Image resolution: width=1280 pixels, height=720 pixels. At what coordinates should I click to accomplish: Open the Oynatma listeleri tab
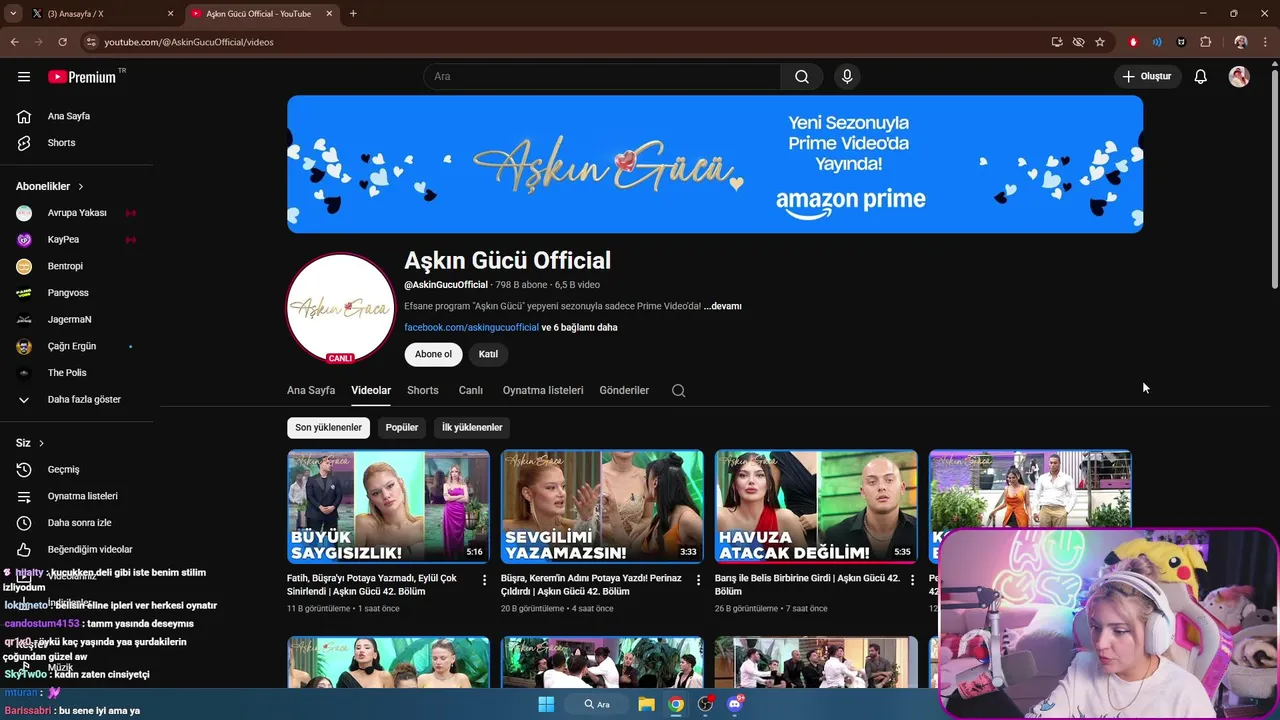coord(543,391)
